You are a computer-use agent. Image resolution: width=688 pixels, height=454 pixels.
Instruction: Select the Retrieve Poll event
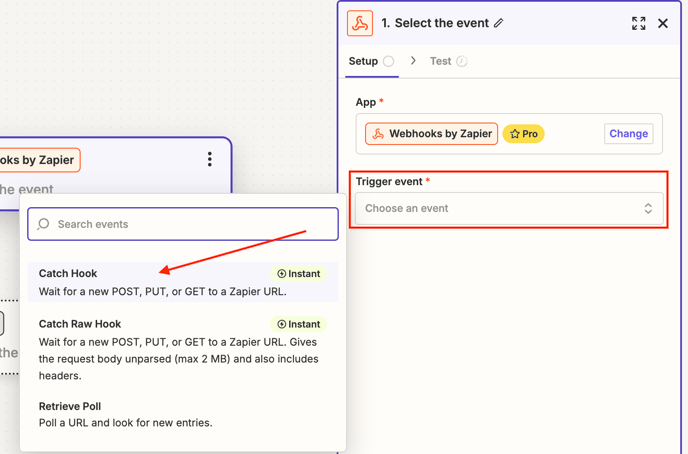[x=183, y=414]
